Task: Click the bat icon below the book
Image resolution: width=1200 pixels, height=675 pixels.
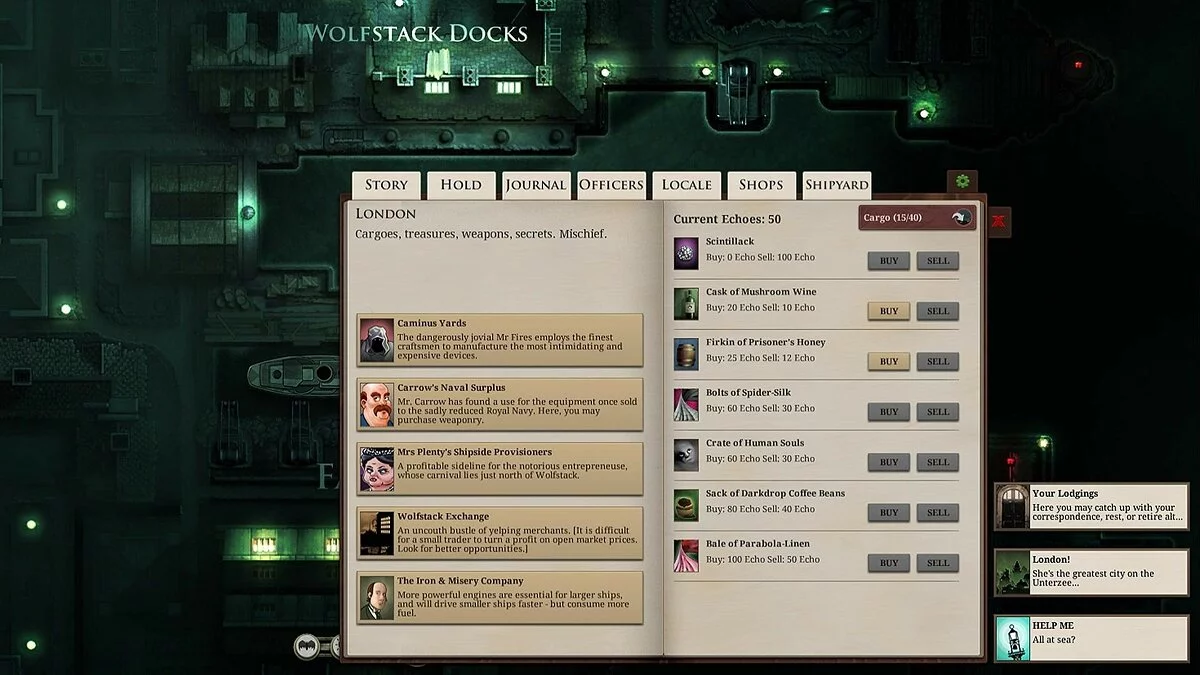Action: tap(306, 646)
